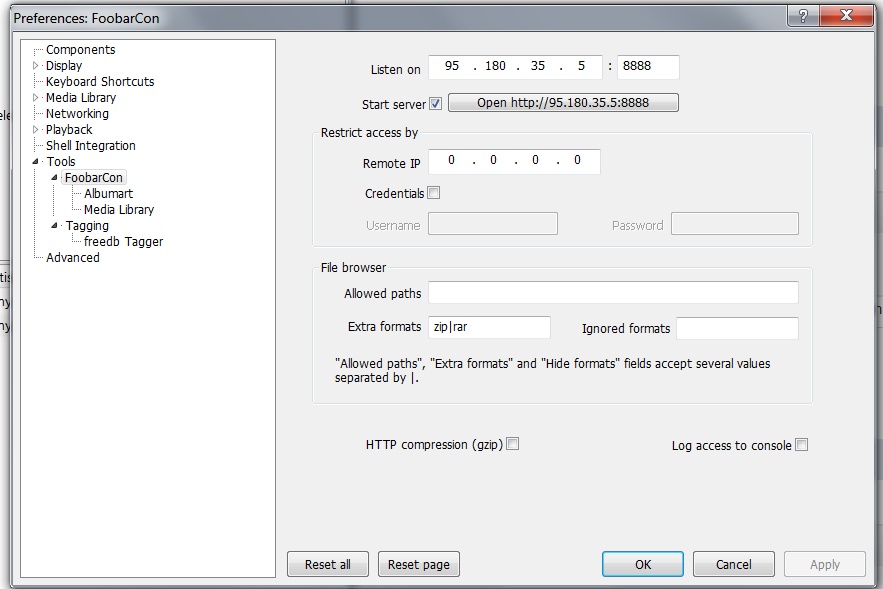Toggle the Start server checkbox
This screenshot has height=589, width=883.
[x=435, y=104]
